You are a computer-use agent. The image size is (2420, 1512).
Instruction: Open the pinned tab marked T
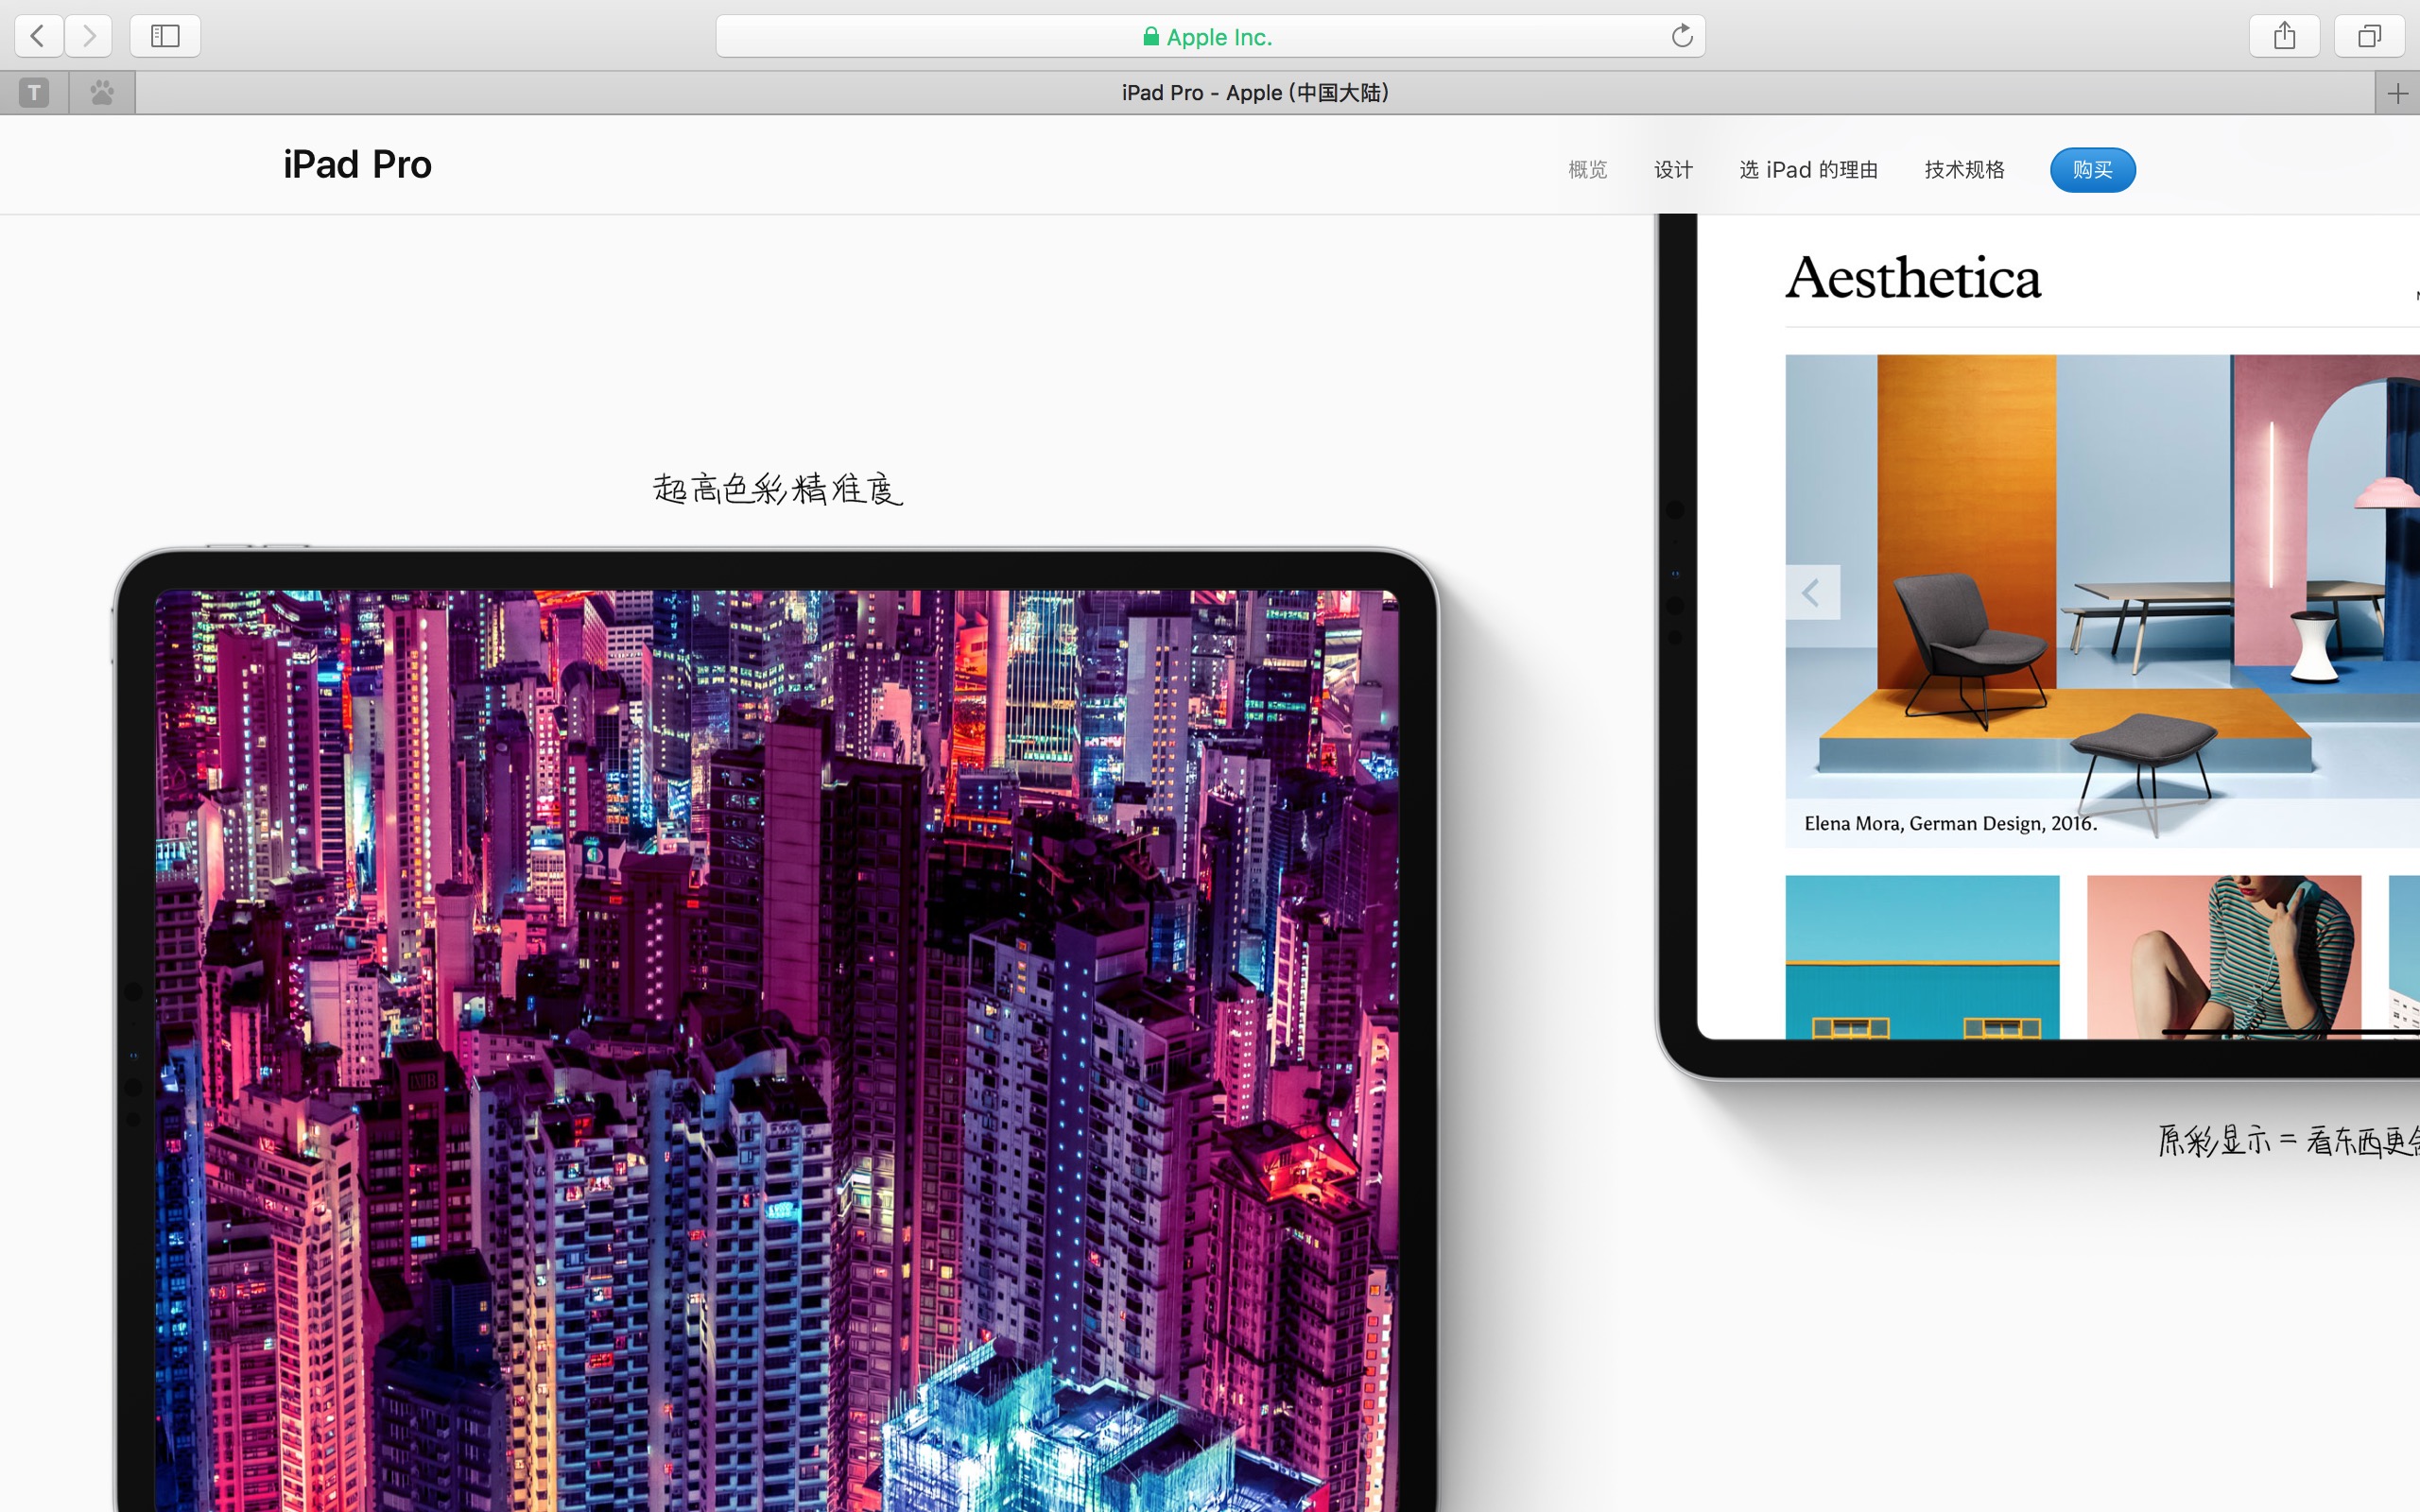pyautogui.click(x=34, y=93)
